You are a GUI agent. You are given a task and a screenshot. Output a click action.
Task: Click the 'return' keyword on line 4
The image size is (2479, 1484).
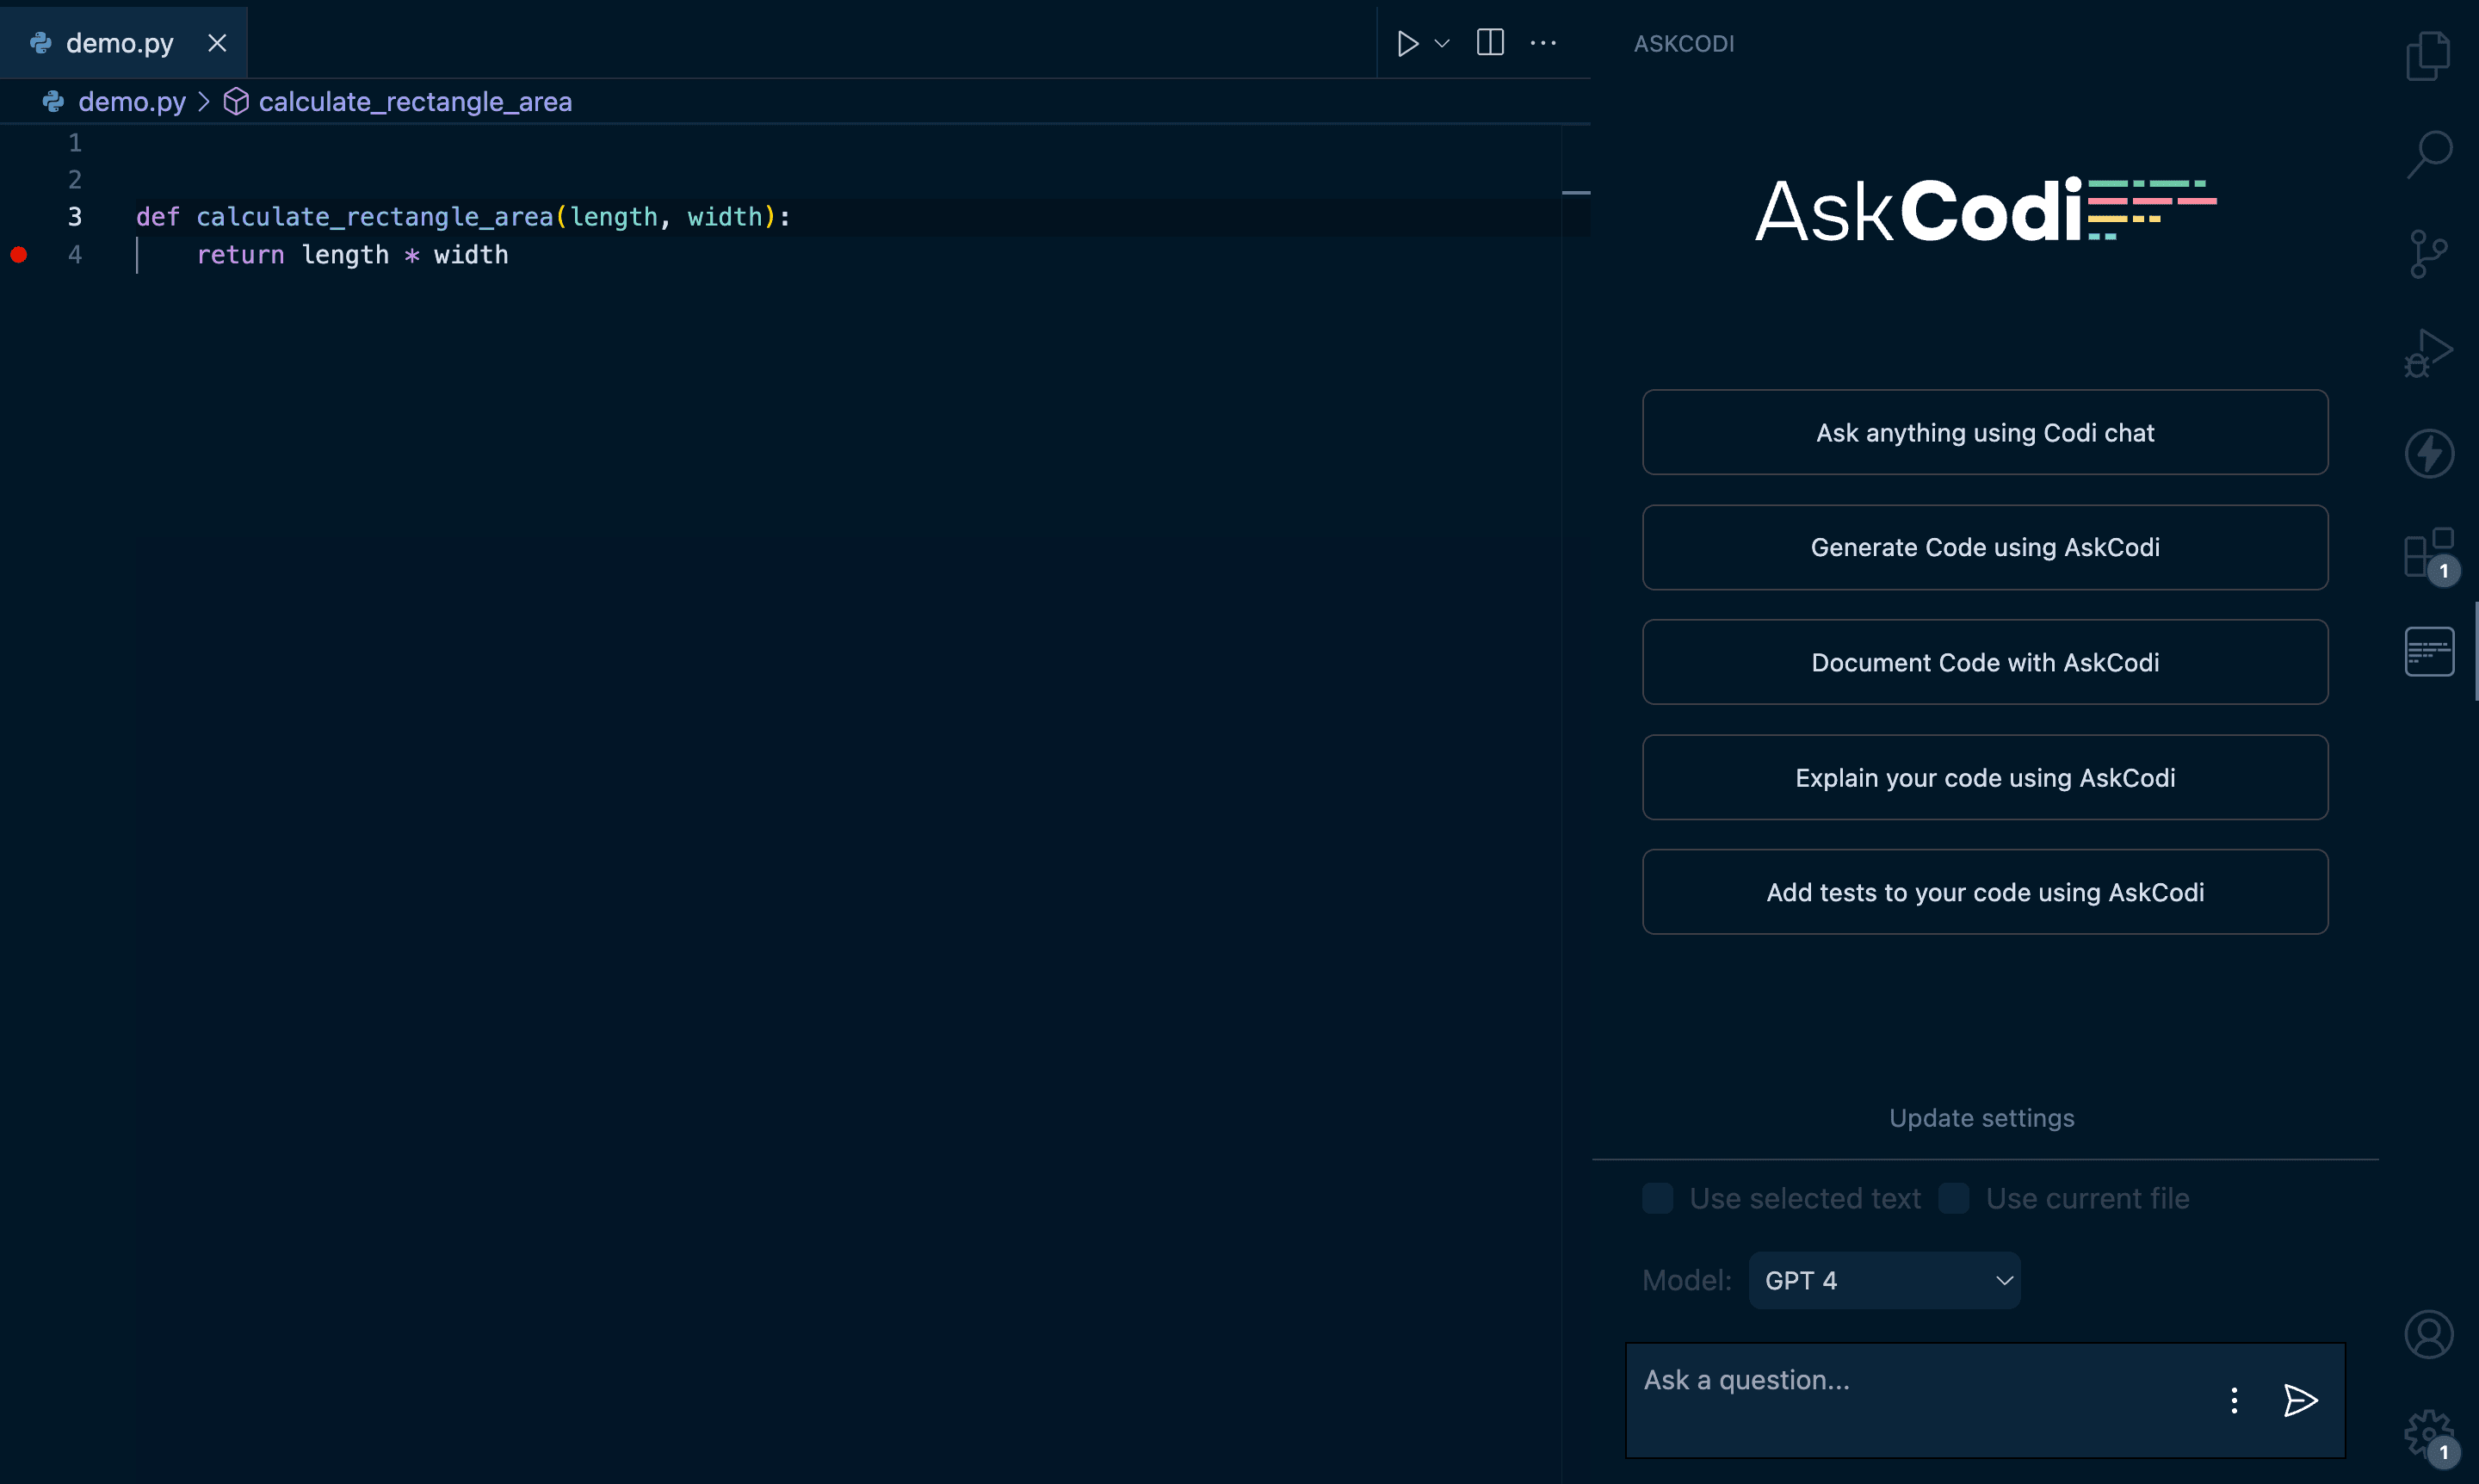pos(240,255)
